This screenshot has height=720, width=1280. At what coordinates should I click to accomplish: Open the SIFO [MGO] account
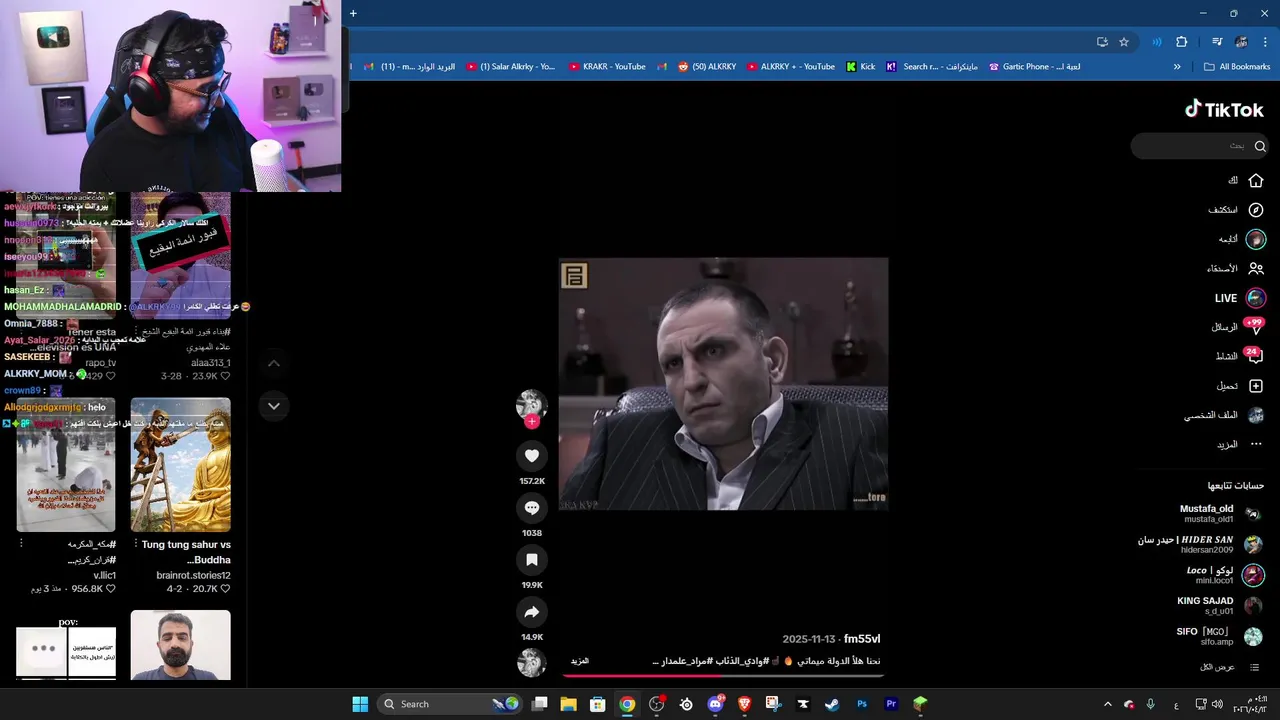1218,637
